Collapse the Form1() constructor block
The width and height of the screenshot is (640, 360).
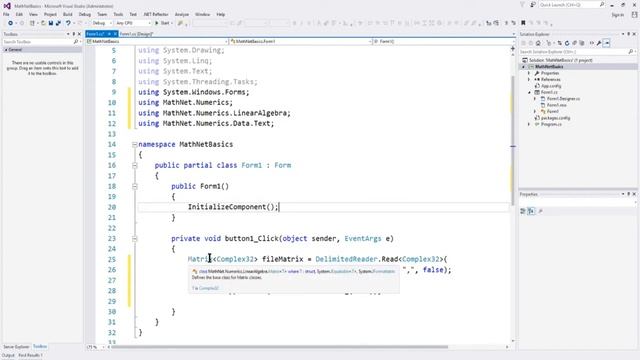click(134, 187)
